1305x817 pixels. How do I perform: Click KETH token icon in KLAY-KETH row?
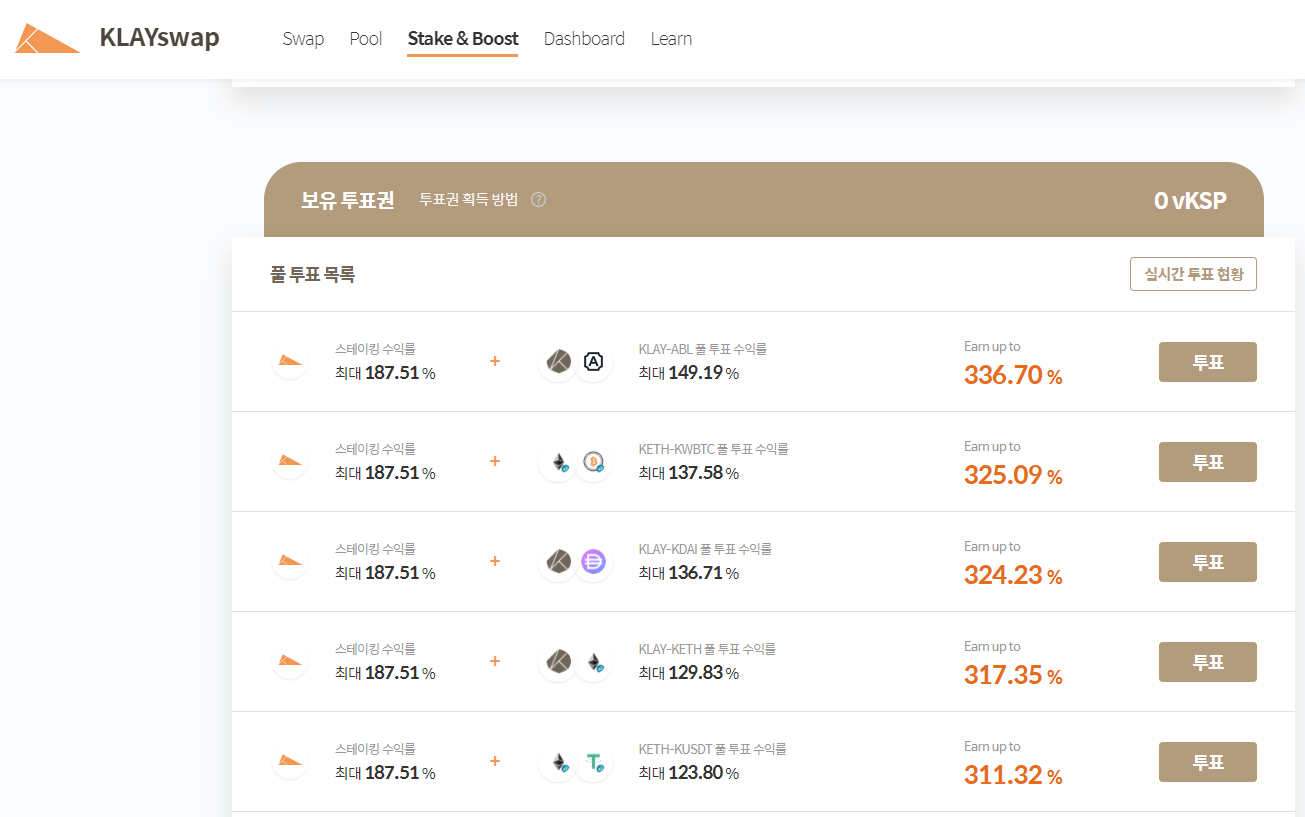pos(593,662)
